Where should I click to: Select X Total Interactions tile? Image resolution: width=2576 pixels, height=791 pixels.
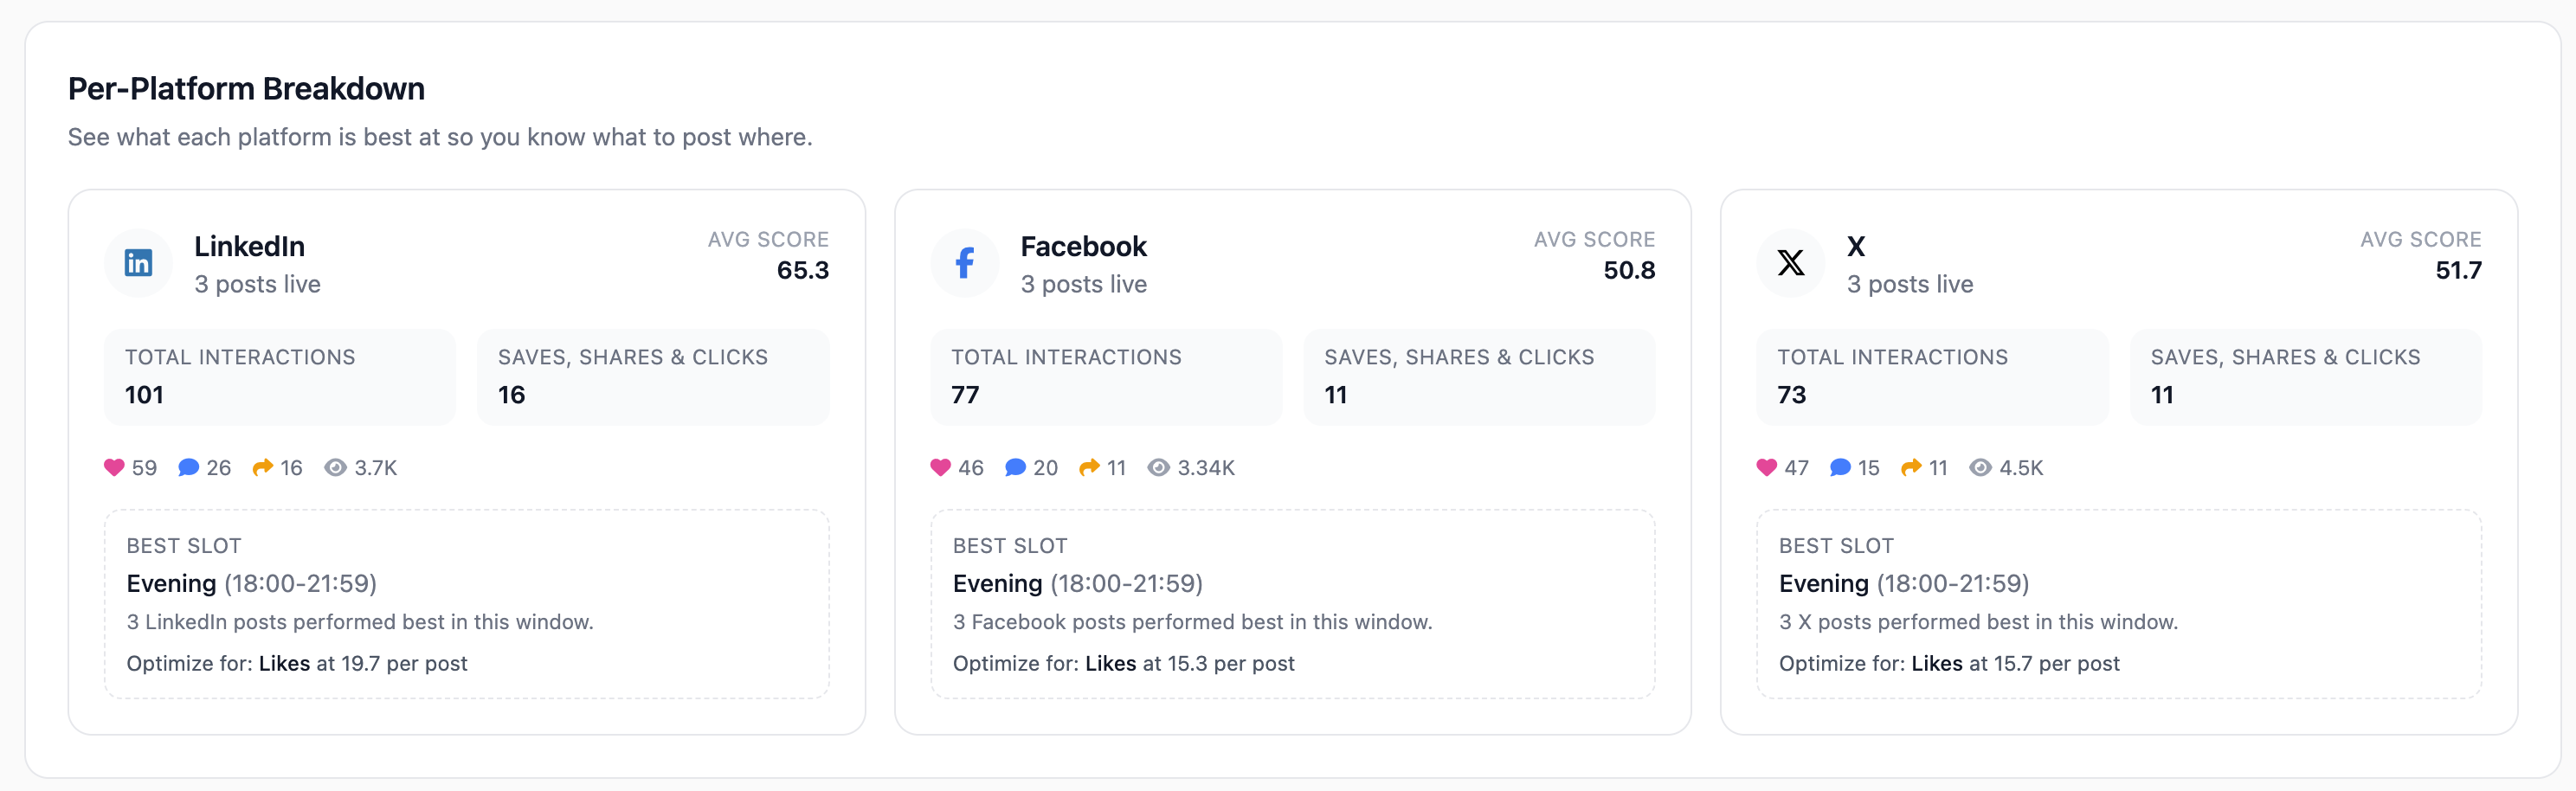pyautogui.click(x=1932, y=377)
